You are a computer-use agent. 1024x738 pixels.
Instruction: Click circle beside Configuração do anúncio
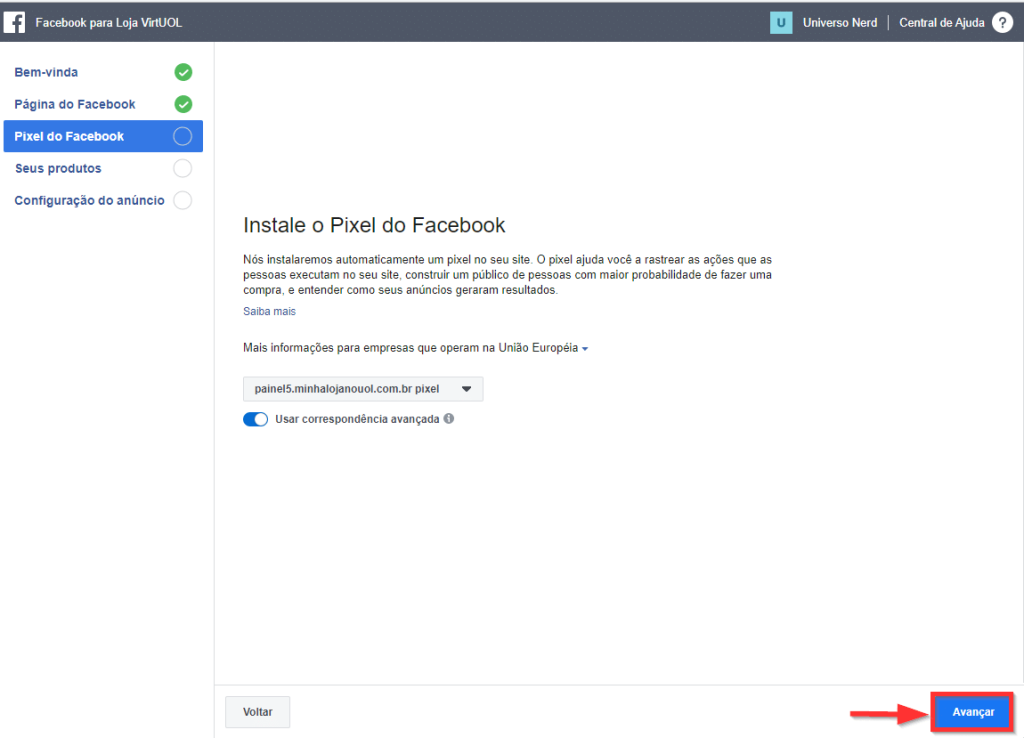[x=182, y=200]
